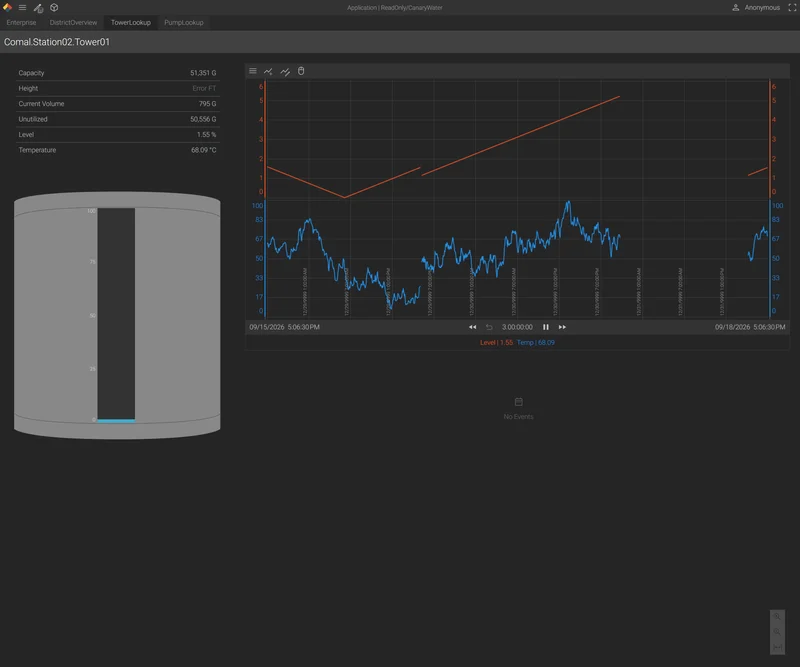
Task: Switch to the DistrictOverview tab
Action: pos(73,22)
